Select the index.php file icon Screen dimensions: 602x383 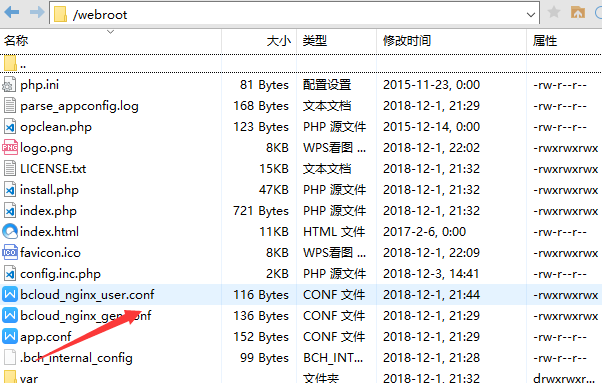(x=10, y=211)
